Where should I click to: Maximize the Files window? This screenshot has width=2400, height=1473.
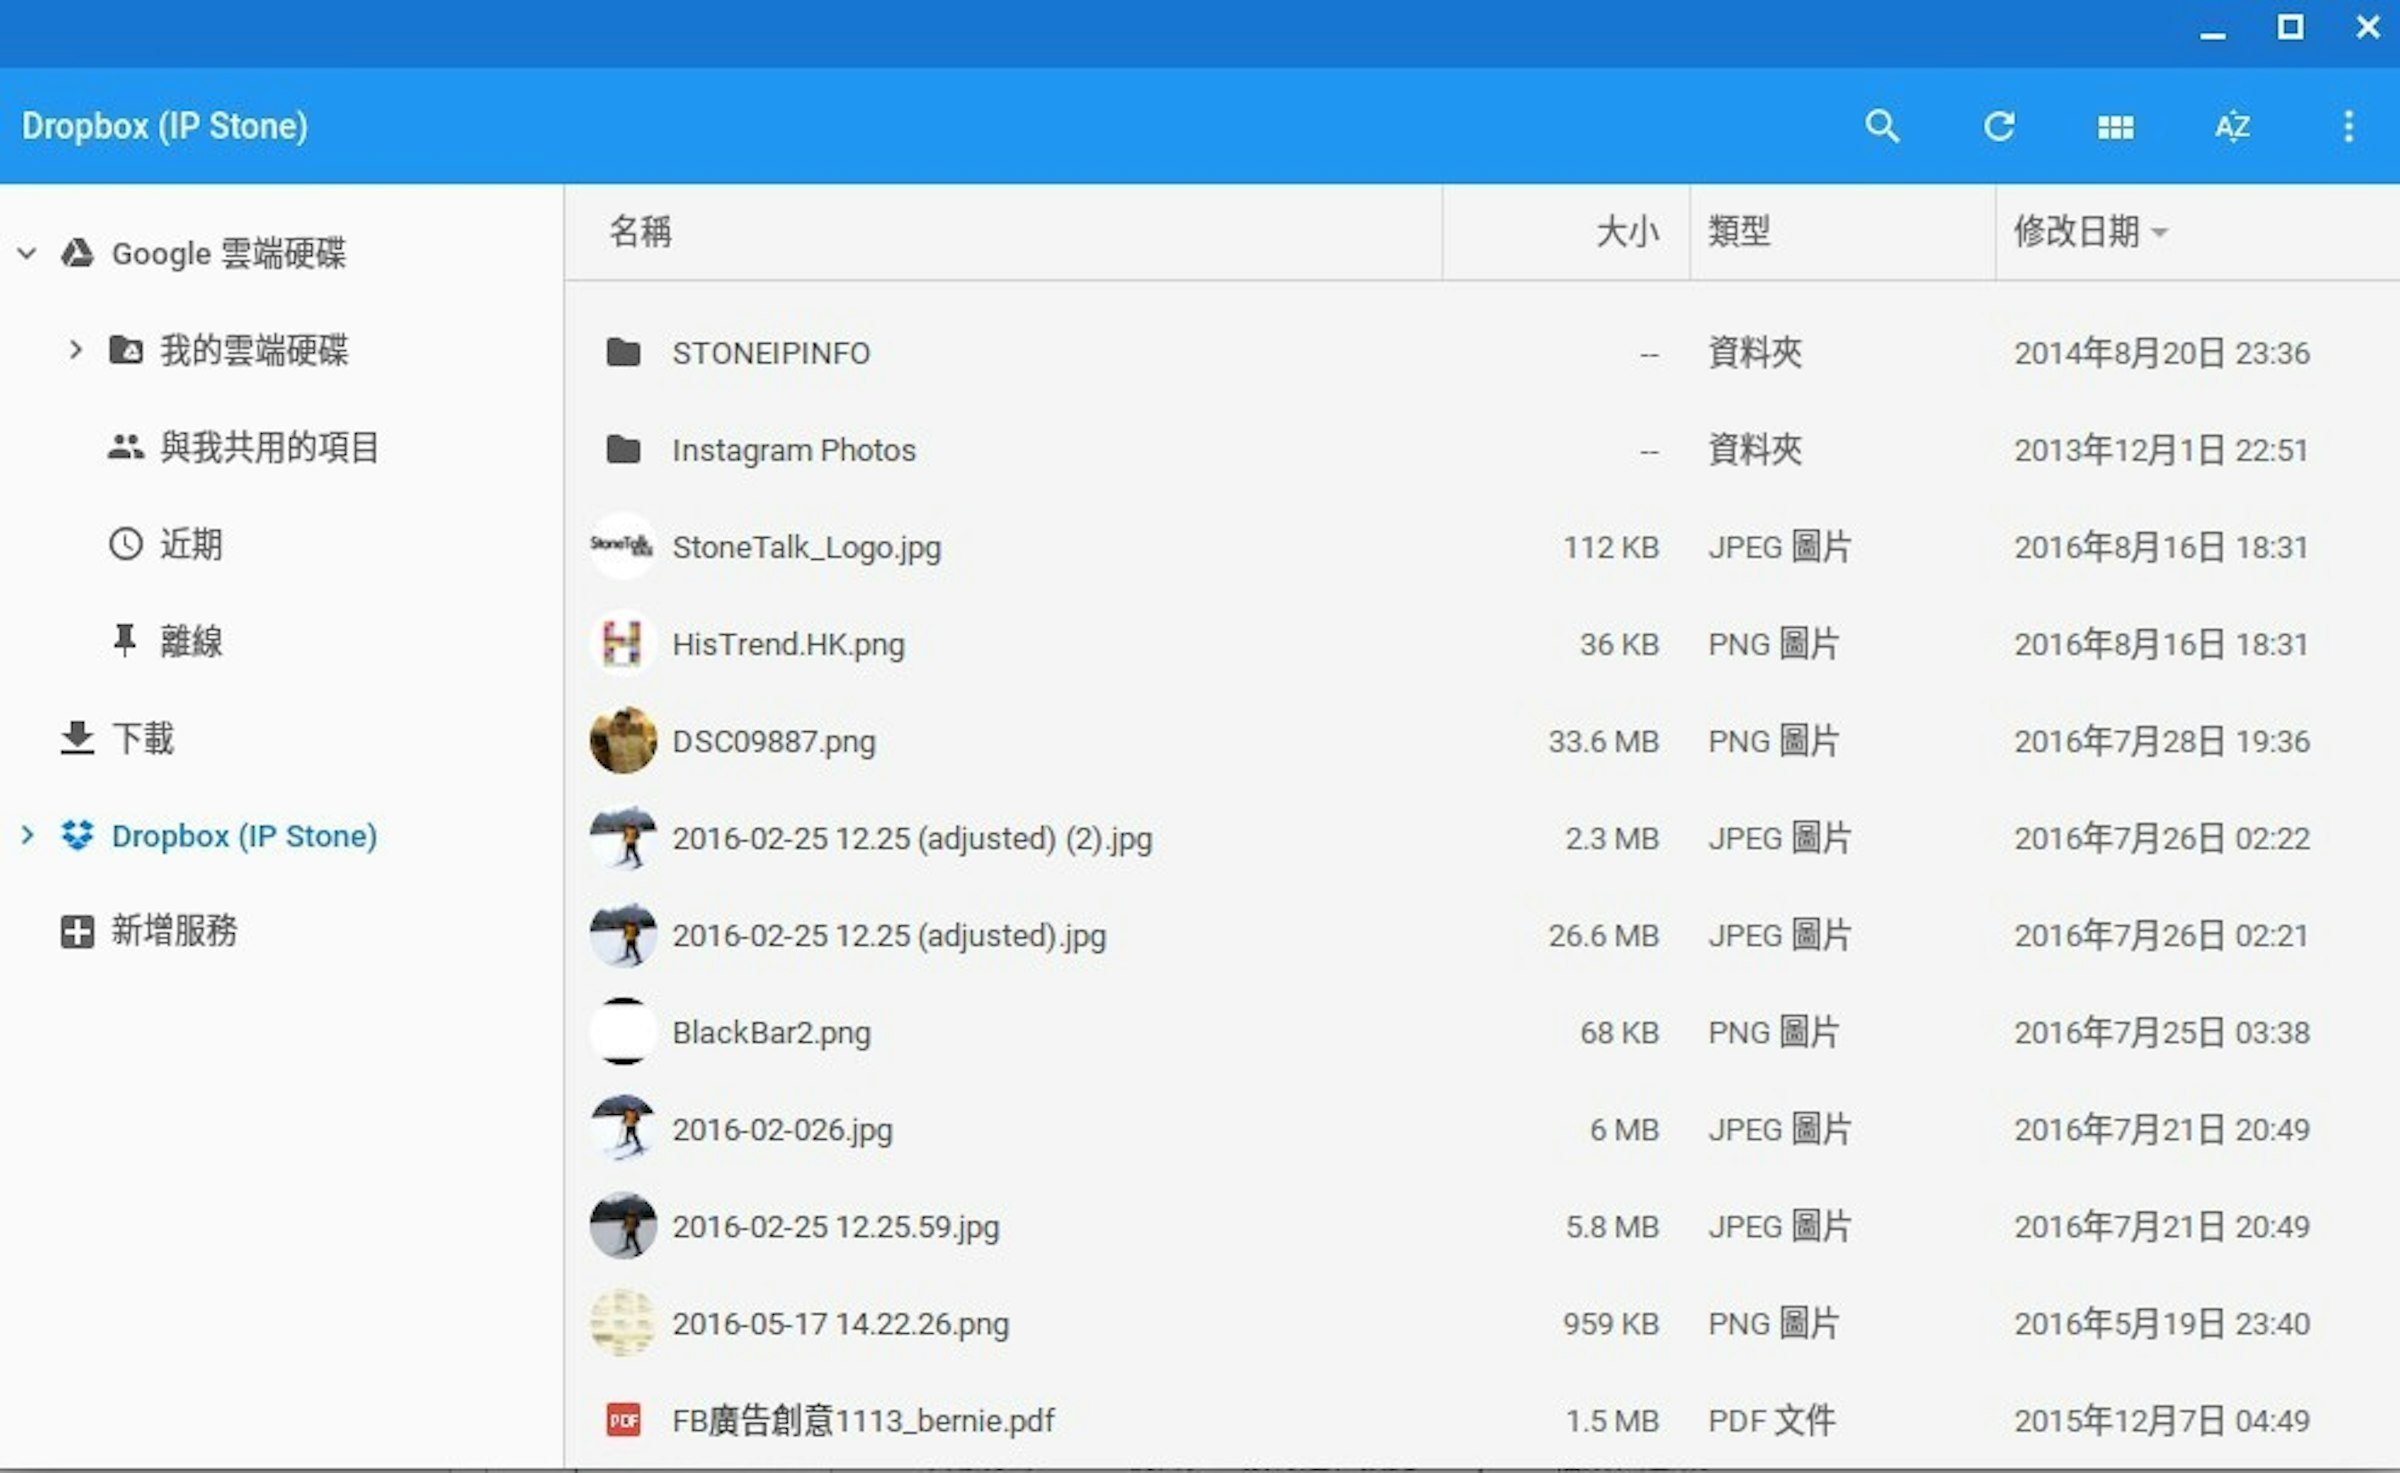click(x=2290, y=27)
